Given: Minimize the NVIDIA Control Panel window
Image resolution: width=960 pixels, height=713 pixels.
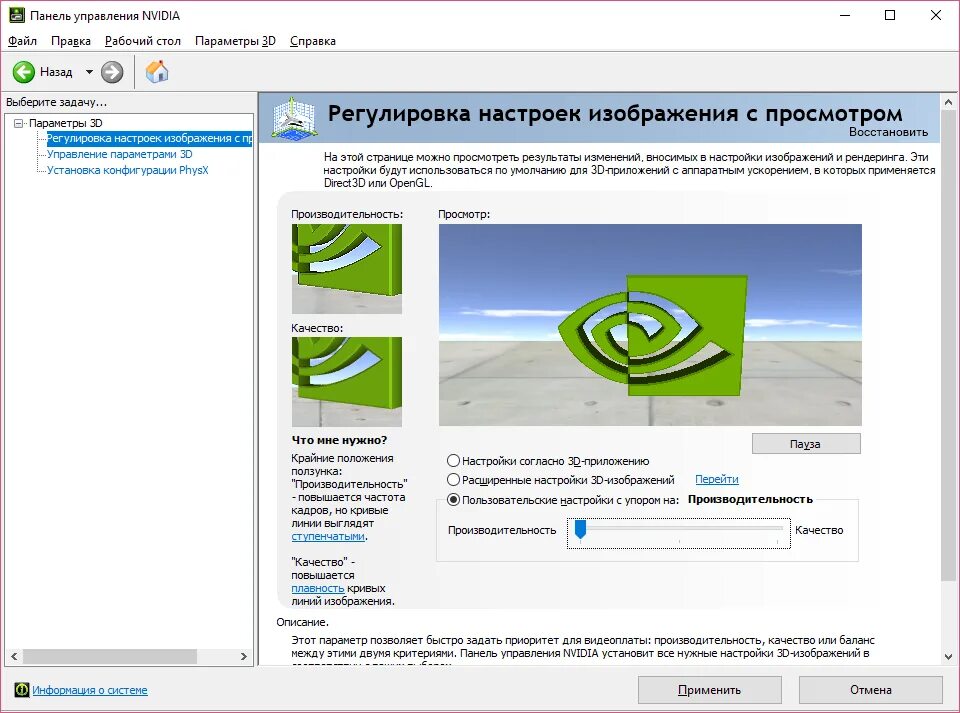Looking at the screenshot, I should pyautogui.click(x=846, y=15).
